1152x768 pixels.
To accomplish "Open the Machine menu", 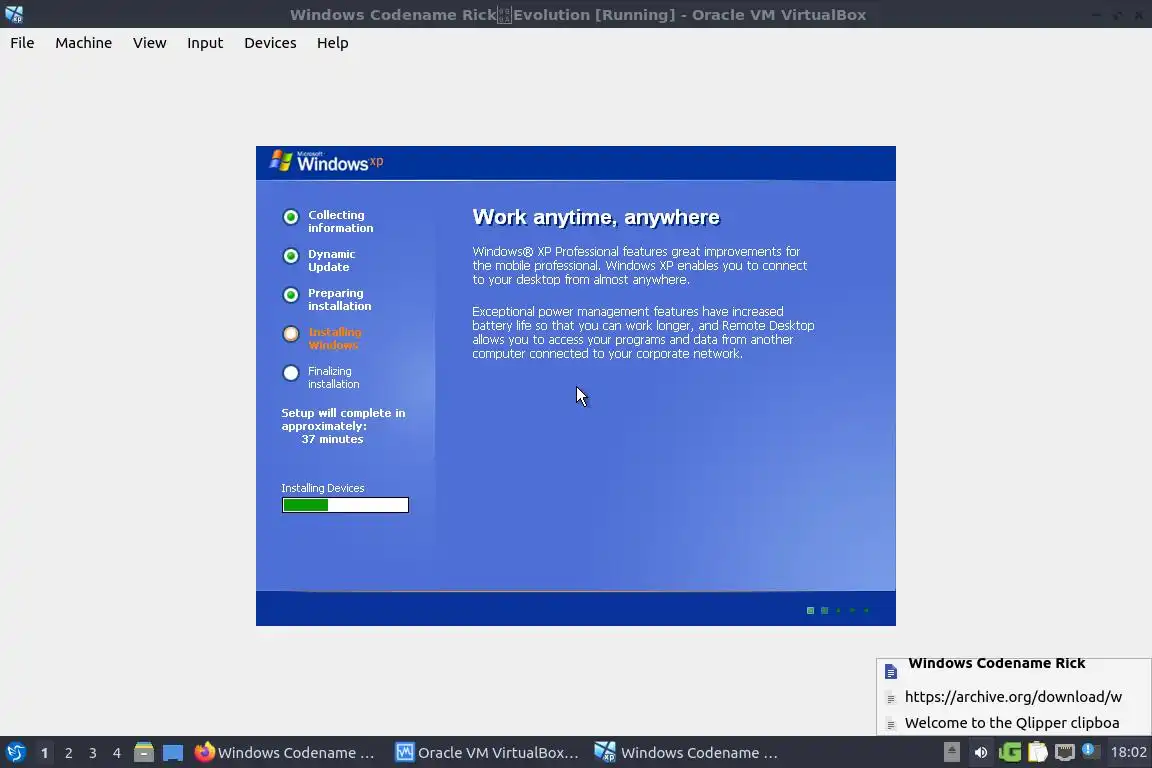I will tap(83, 43).
